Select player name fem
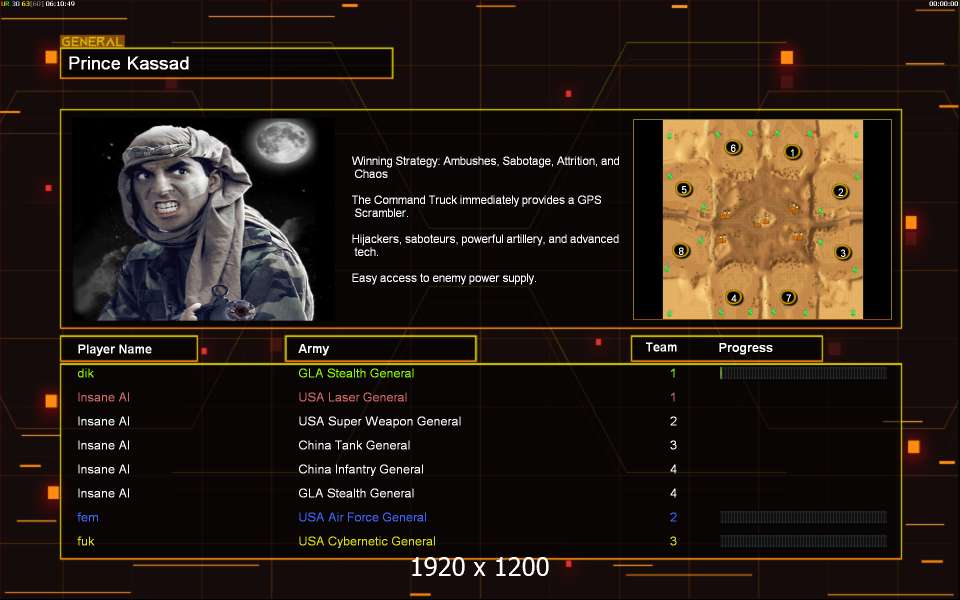The image size is (960, 600). 88,517
